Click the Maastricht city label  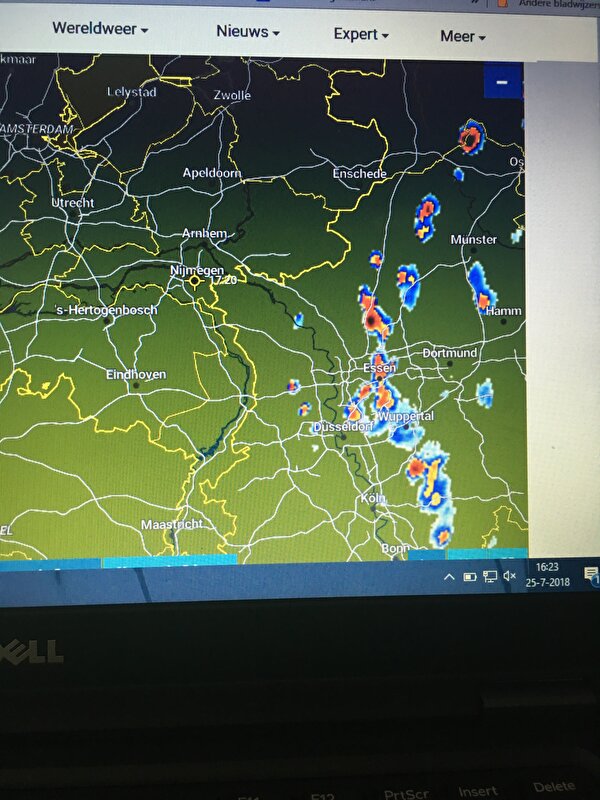tap(172, 524)
